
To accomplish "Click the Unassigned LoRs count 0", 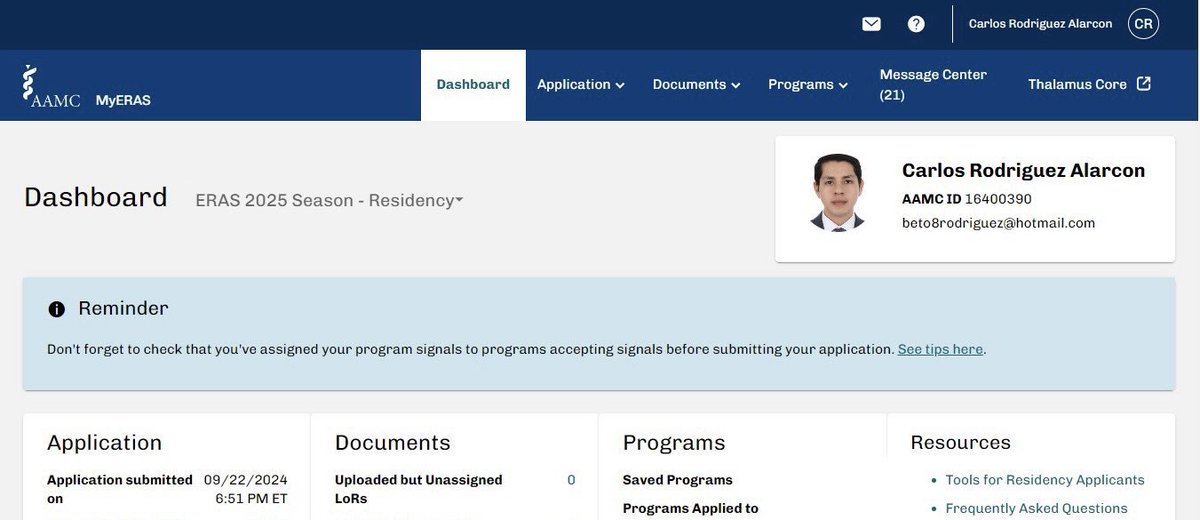I will click(571, 480).
